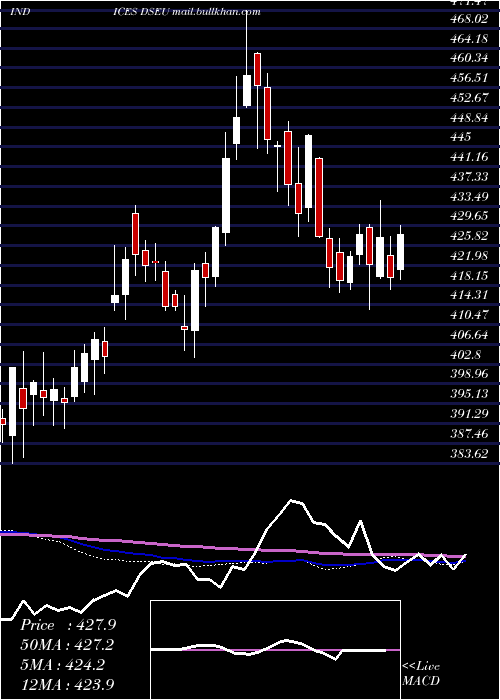Click inside the MACD inset panel
The image size is (500, 700).
tap(275, 650)
